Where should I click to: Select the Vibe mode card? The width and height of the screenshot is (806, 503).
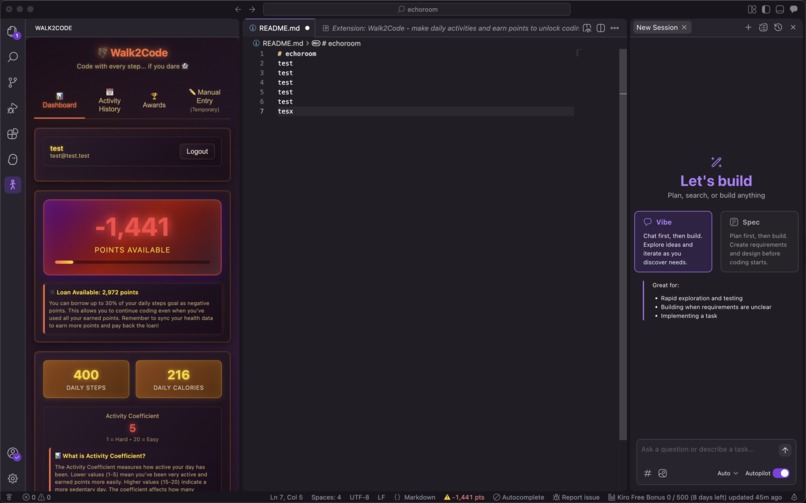coord(673,241)
